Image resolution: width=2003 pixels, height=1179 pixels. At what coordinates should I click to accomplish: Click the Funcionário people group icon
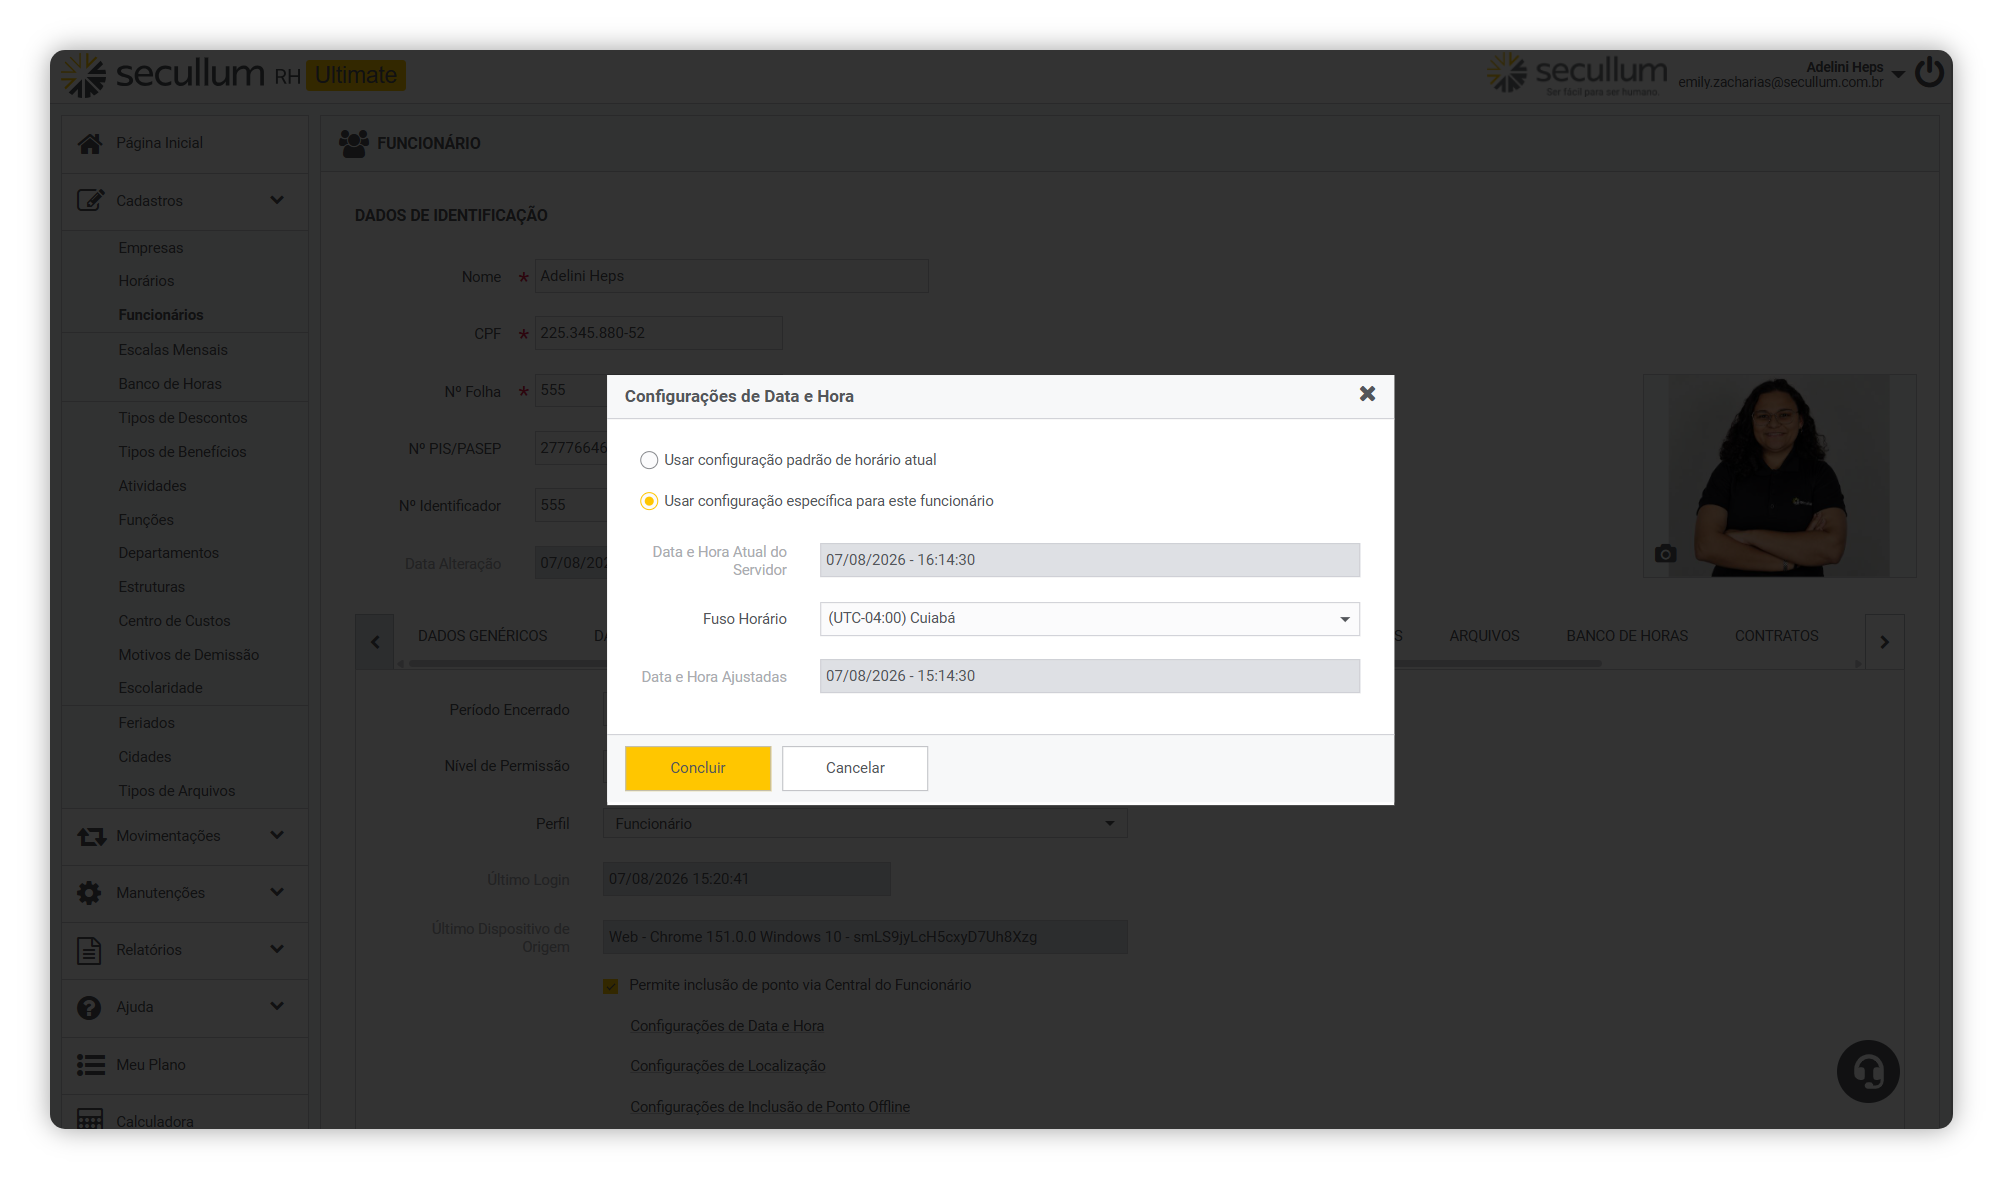click(x=354, y=143)
